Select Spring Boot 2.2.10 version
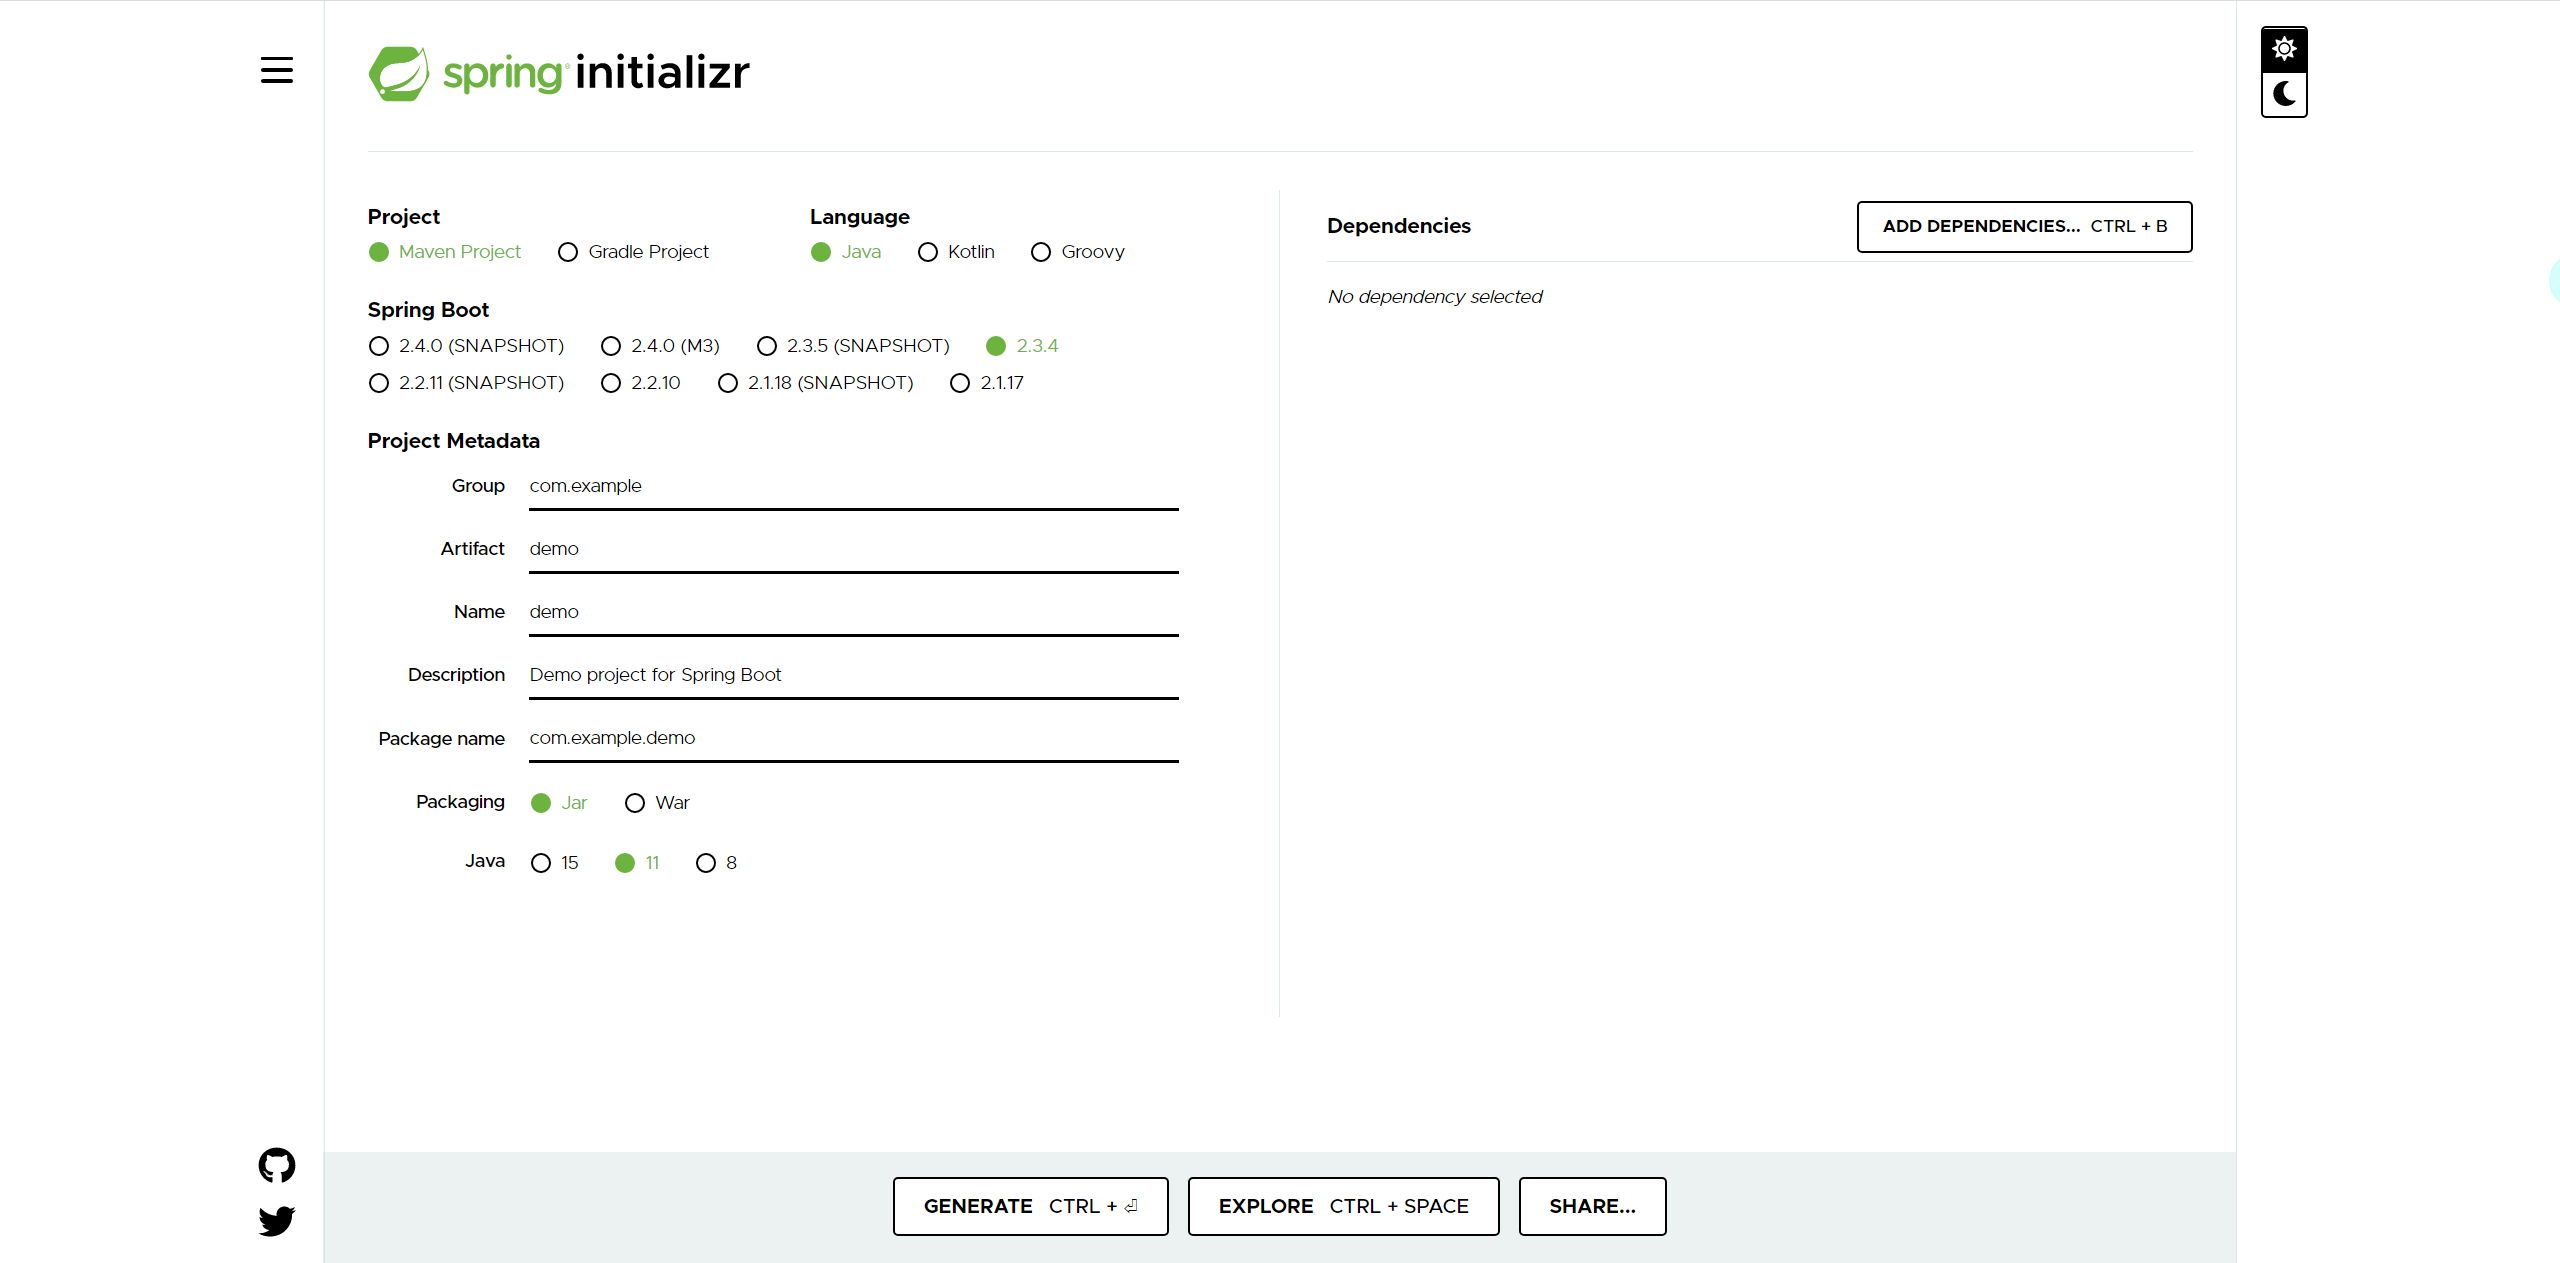 pyautogui.click(x=611, y=383)
